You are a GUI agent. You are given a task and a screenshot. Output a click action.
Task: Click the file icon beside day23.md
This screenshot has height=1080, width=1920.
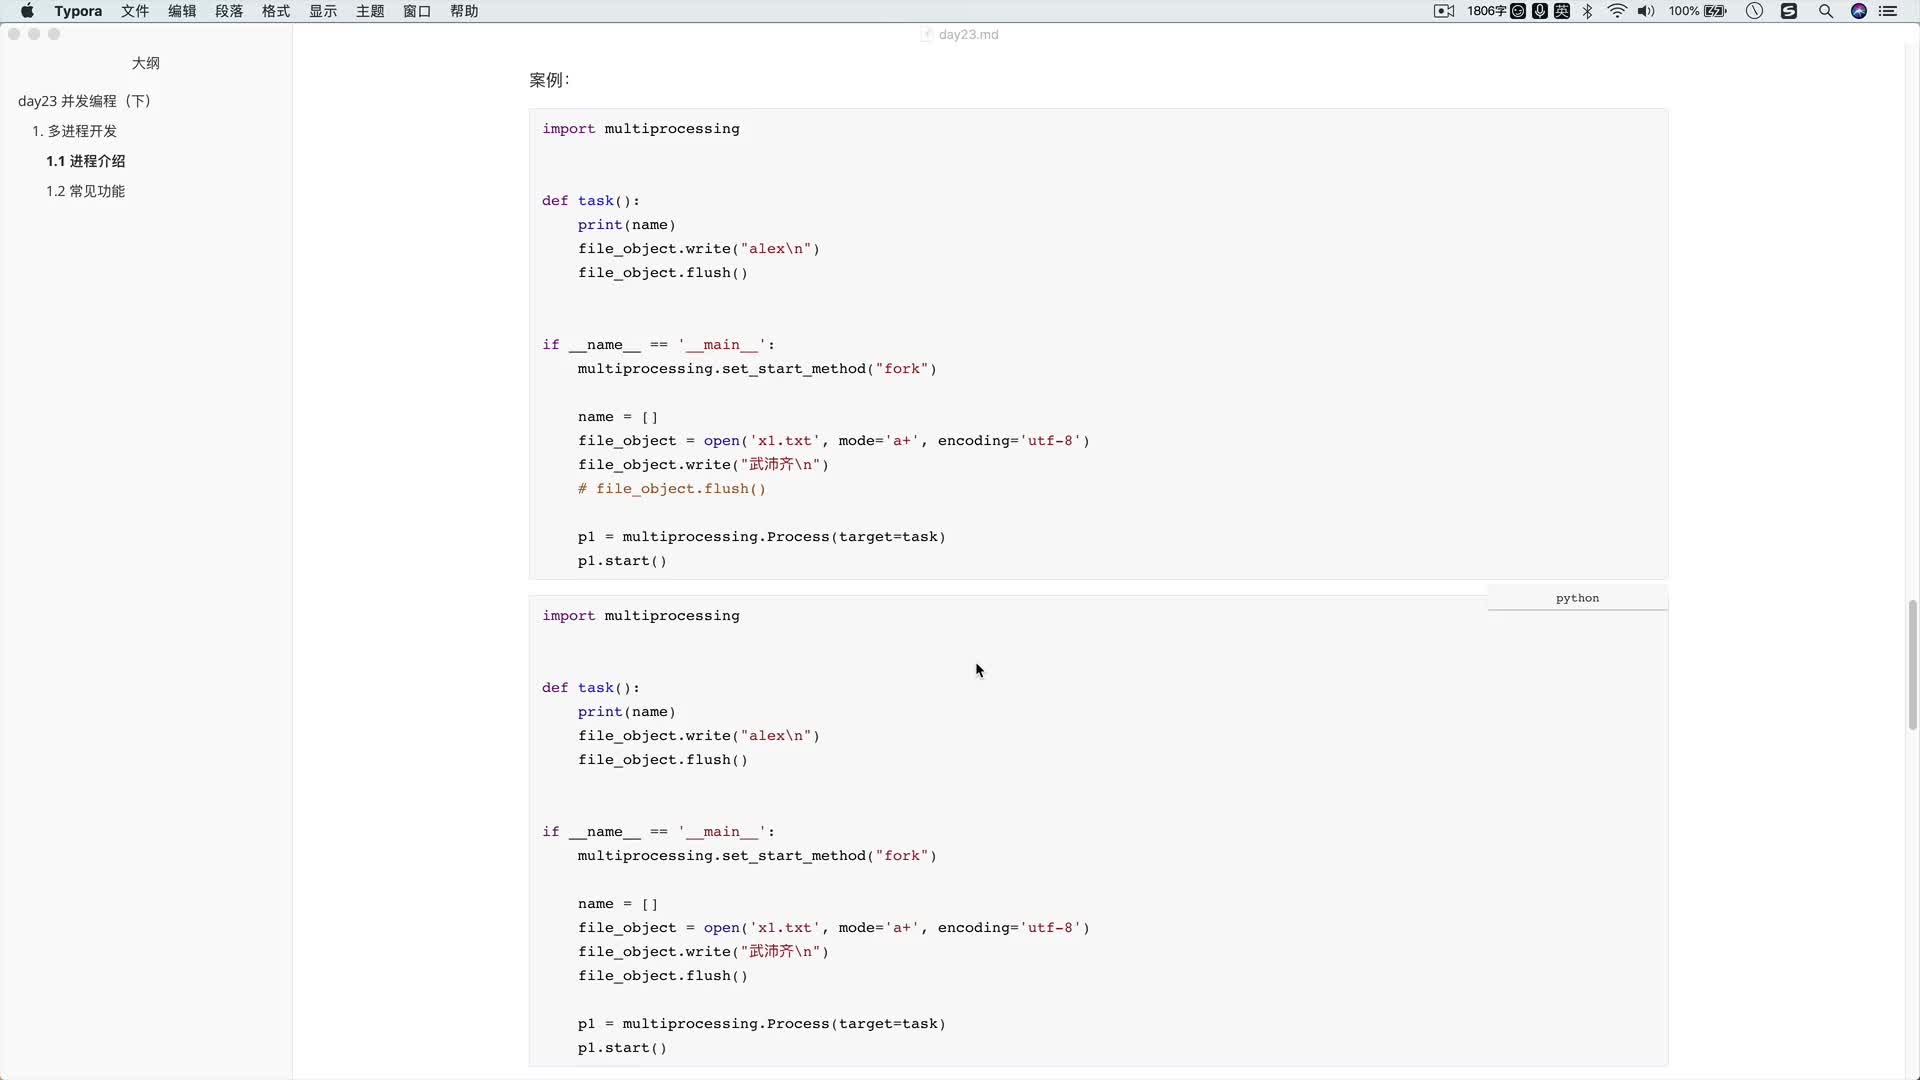click(927, 34)
